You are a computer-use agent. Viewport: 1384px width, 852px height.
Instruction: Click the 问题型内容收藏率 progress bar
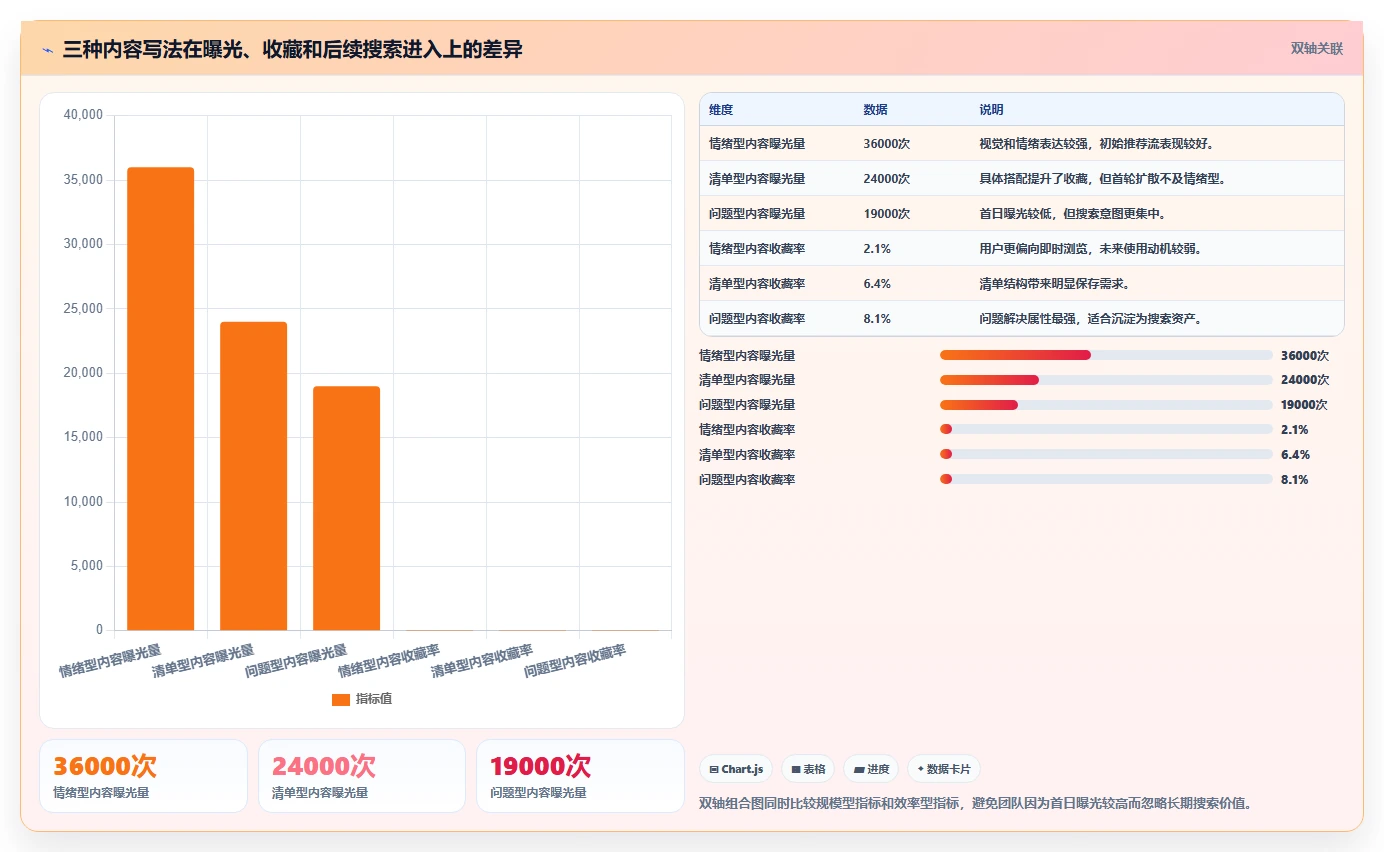1106,480
